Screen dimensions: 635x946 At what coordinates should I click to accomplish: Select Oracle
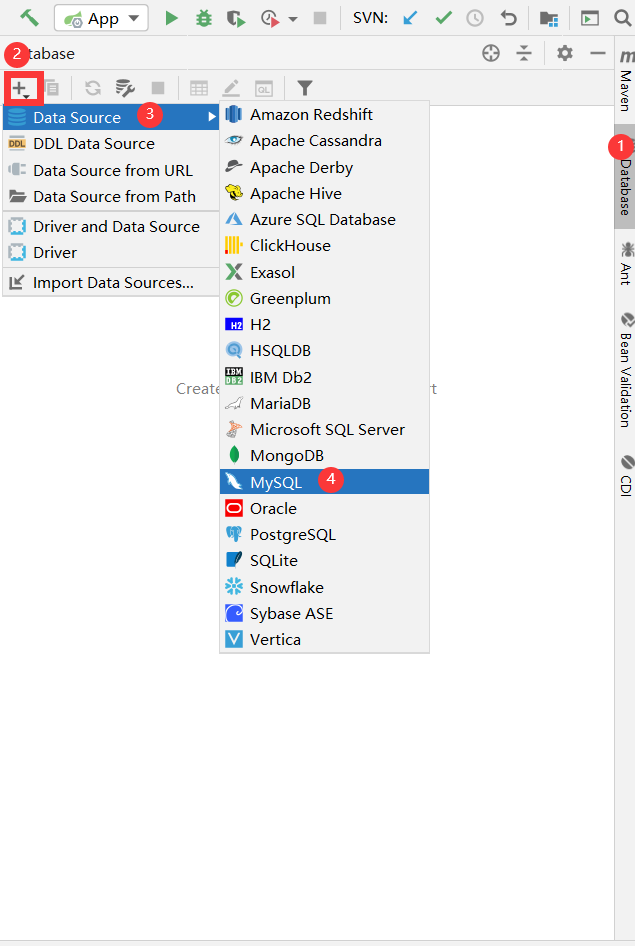[x=324, y=508]
